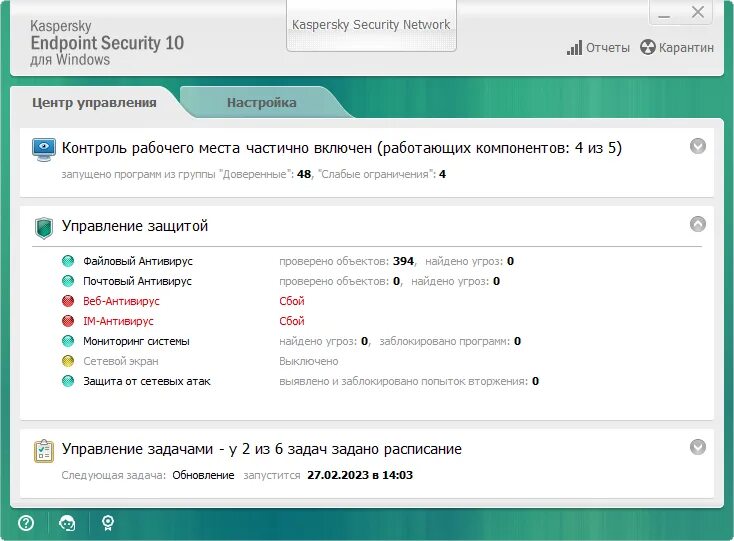734x541 pixels.
Task: Select the Почтовый Антивирус component
Action: 137,281
